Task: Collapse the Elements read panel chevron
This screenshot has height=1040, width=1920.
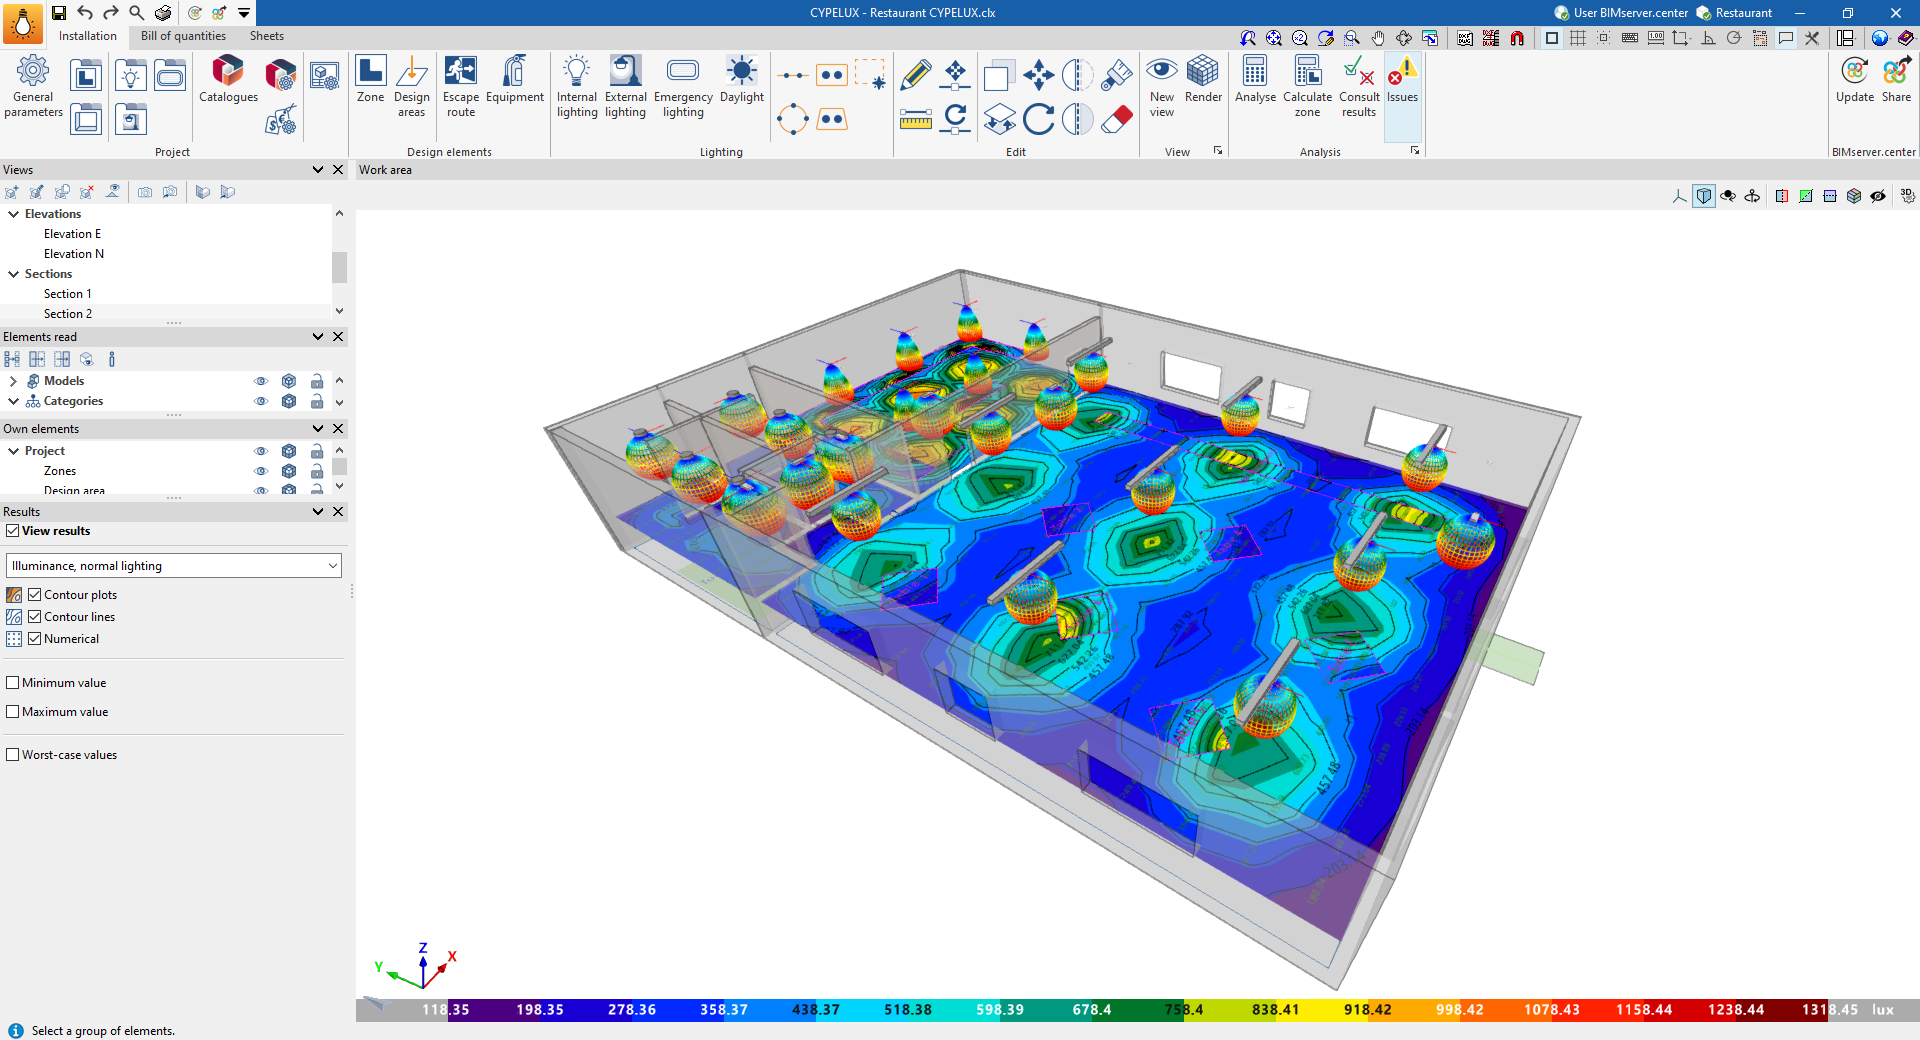Action: pos(318,337)
